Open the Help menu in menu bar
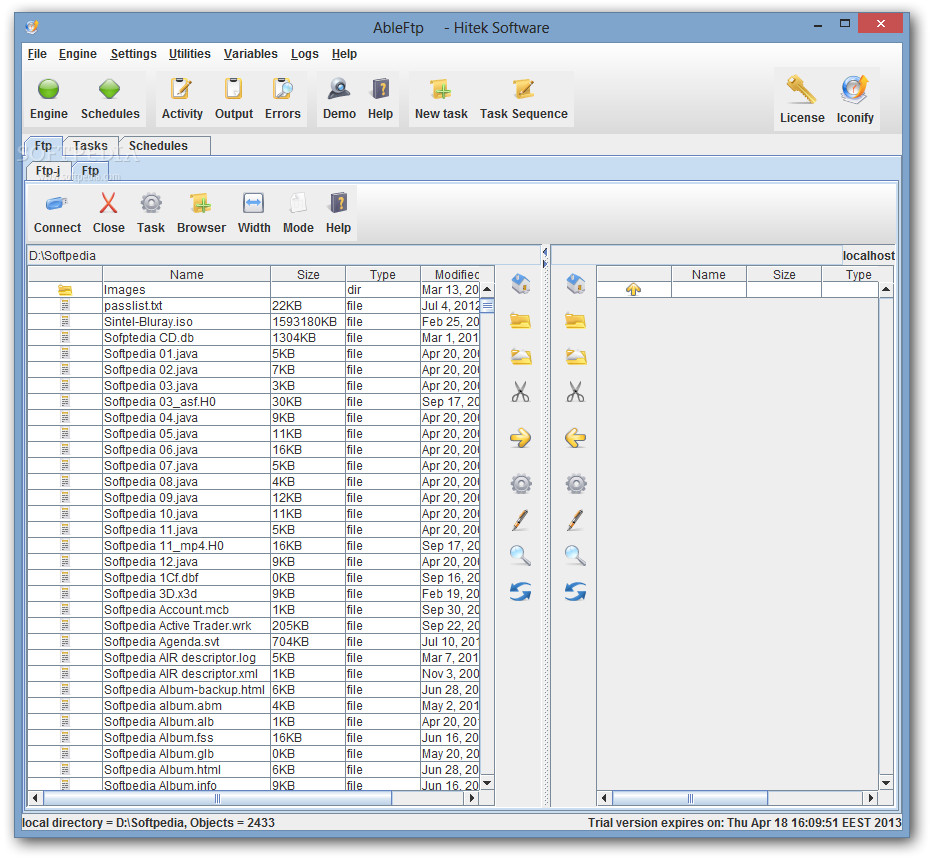The image size is (930, 858). tap(344, 54)
